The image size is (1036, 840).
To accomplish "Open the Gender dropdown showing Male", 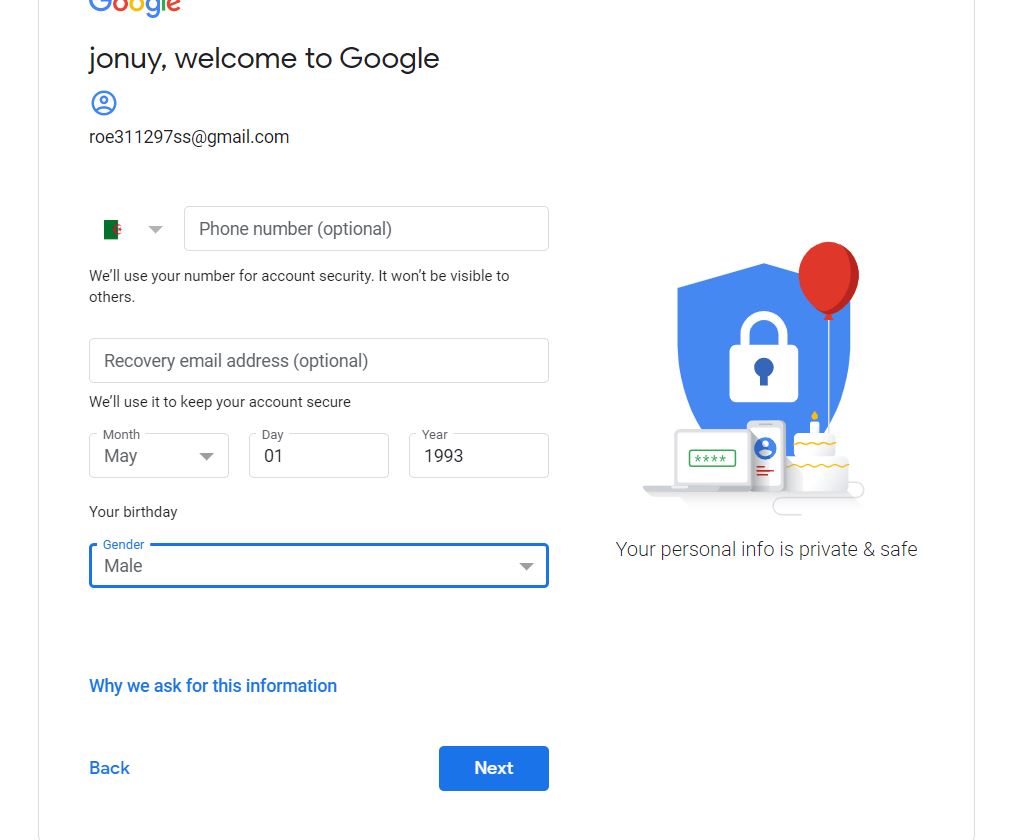I will click(x=318, y=566).
